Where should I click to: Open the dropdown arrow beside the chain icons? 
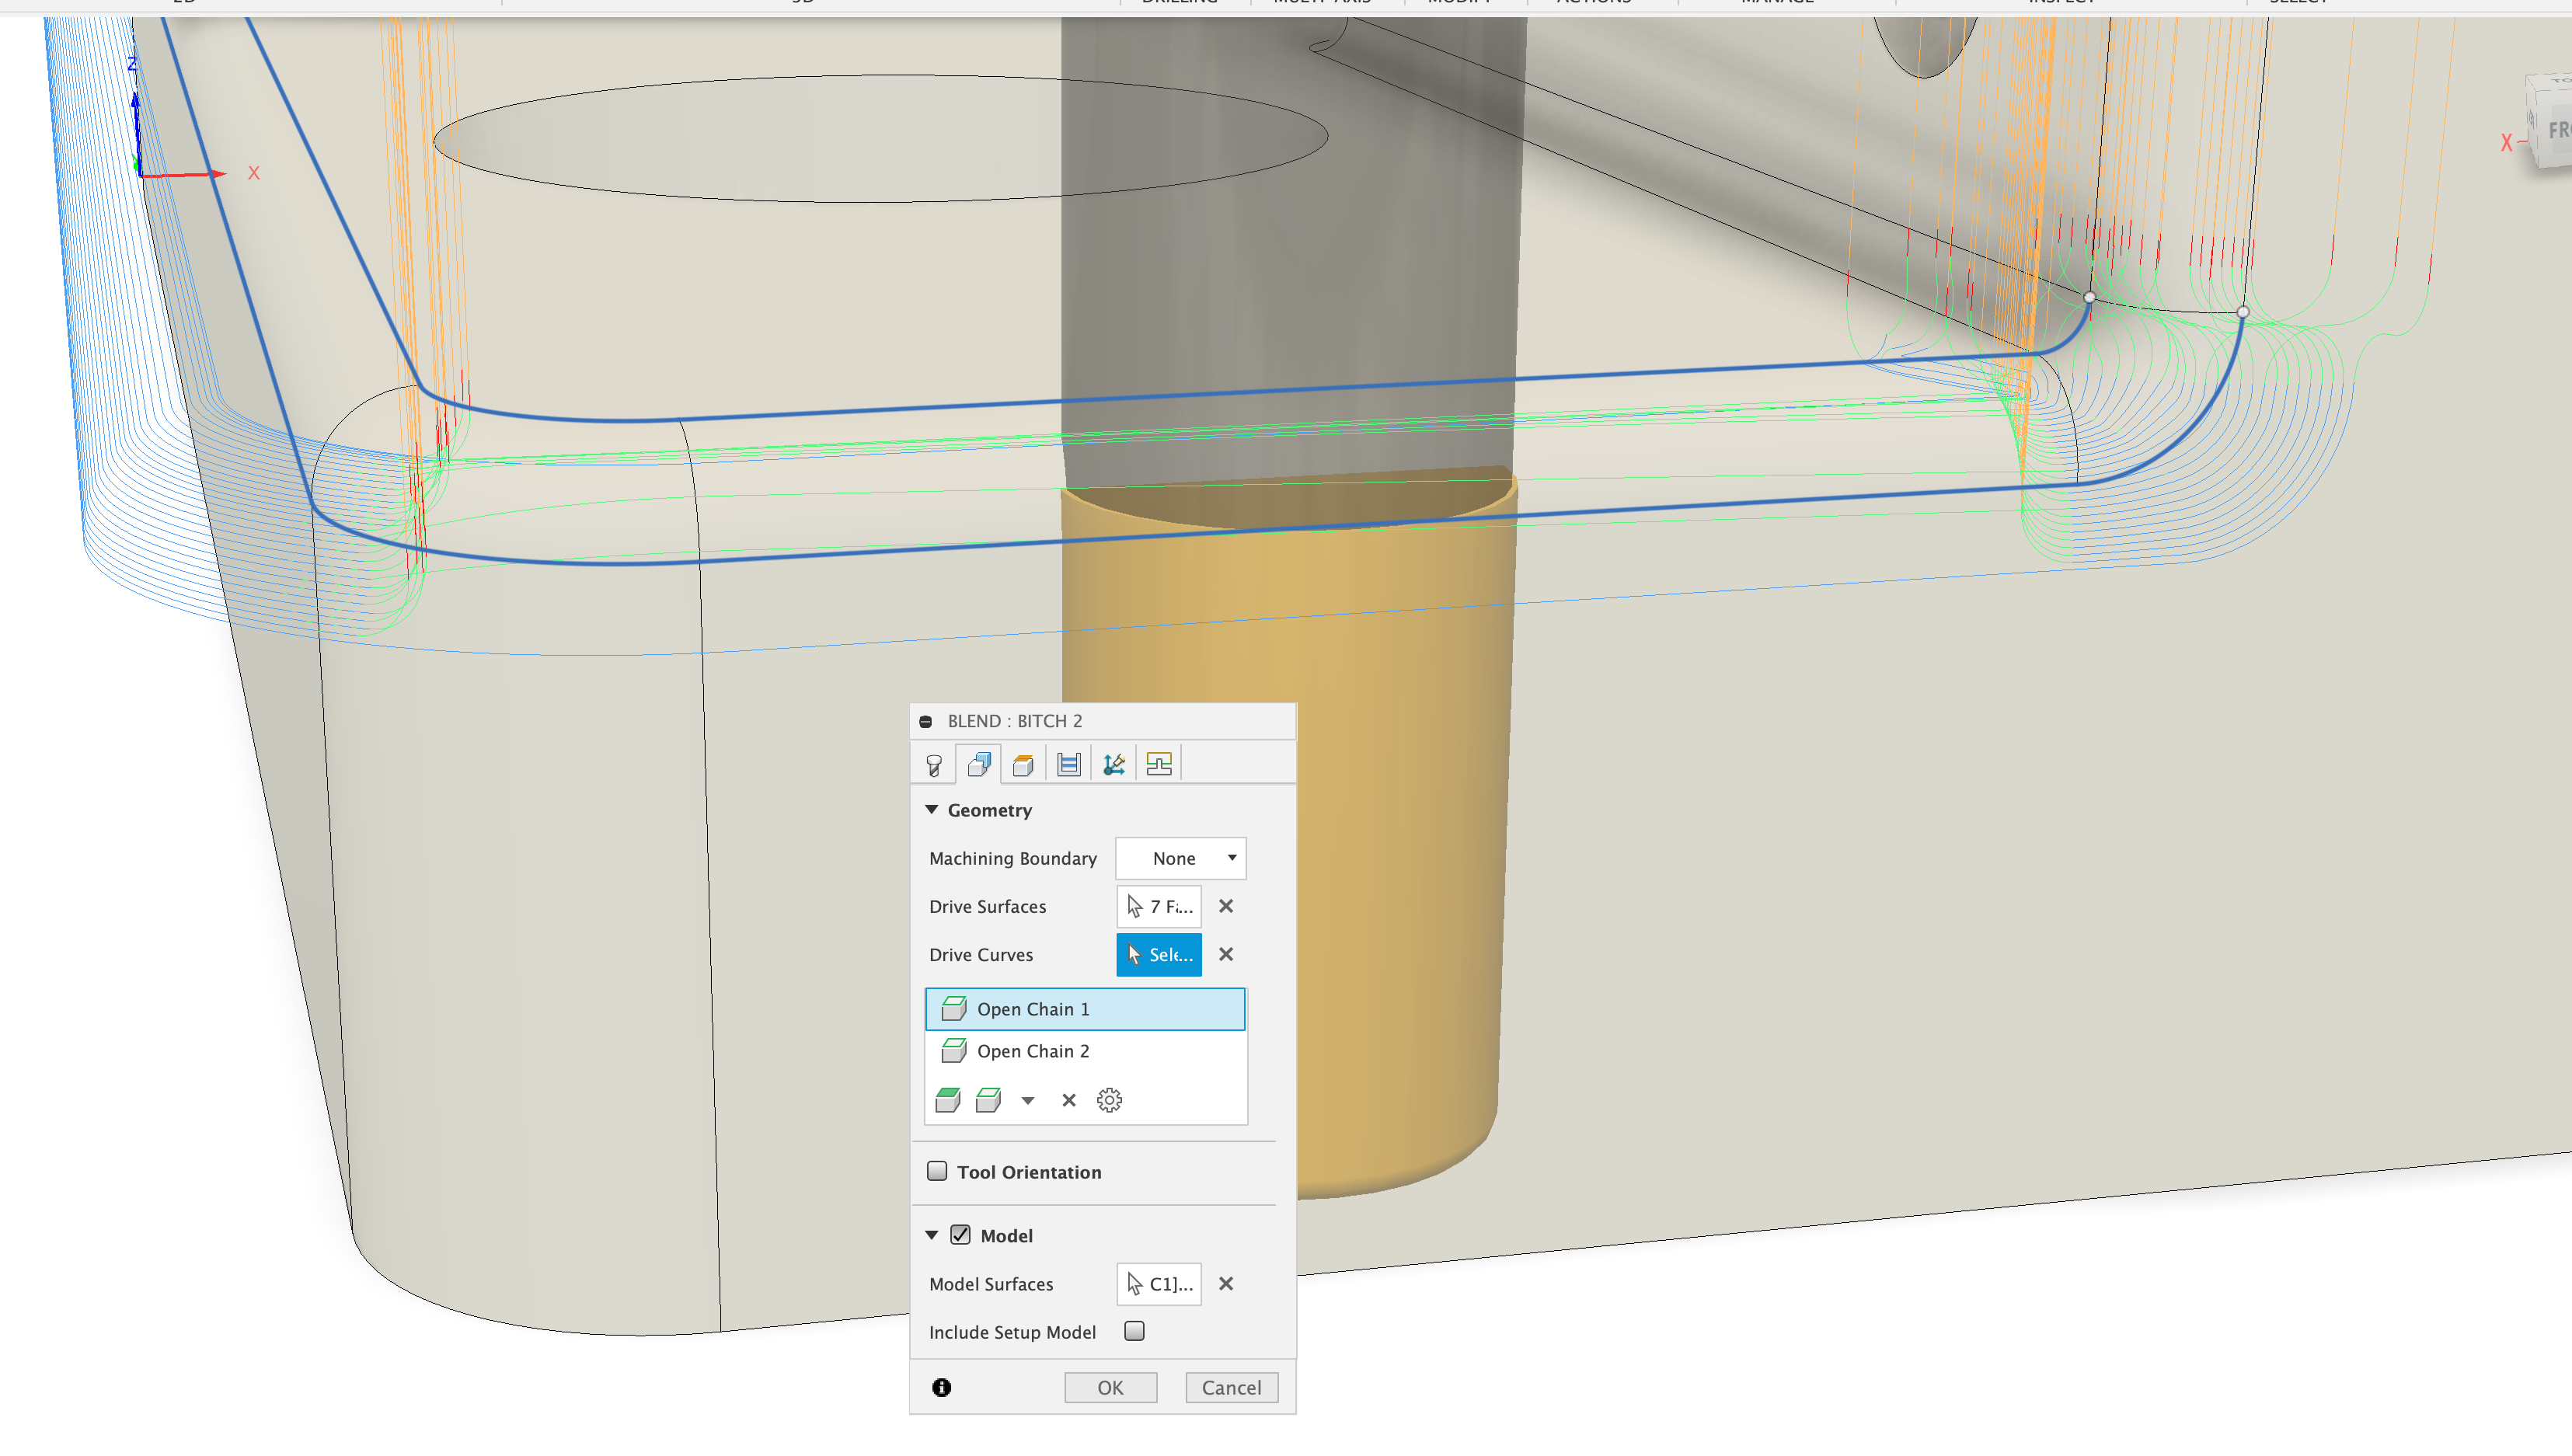click(1027, 1099)
